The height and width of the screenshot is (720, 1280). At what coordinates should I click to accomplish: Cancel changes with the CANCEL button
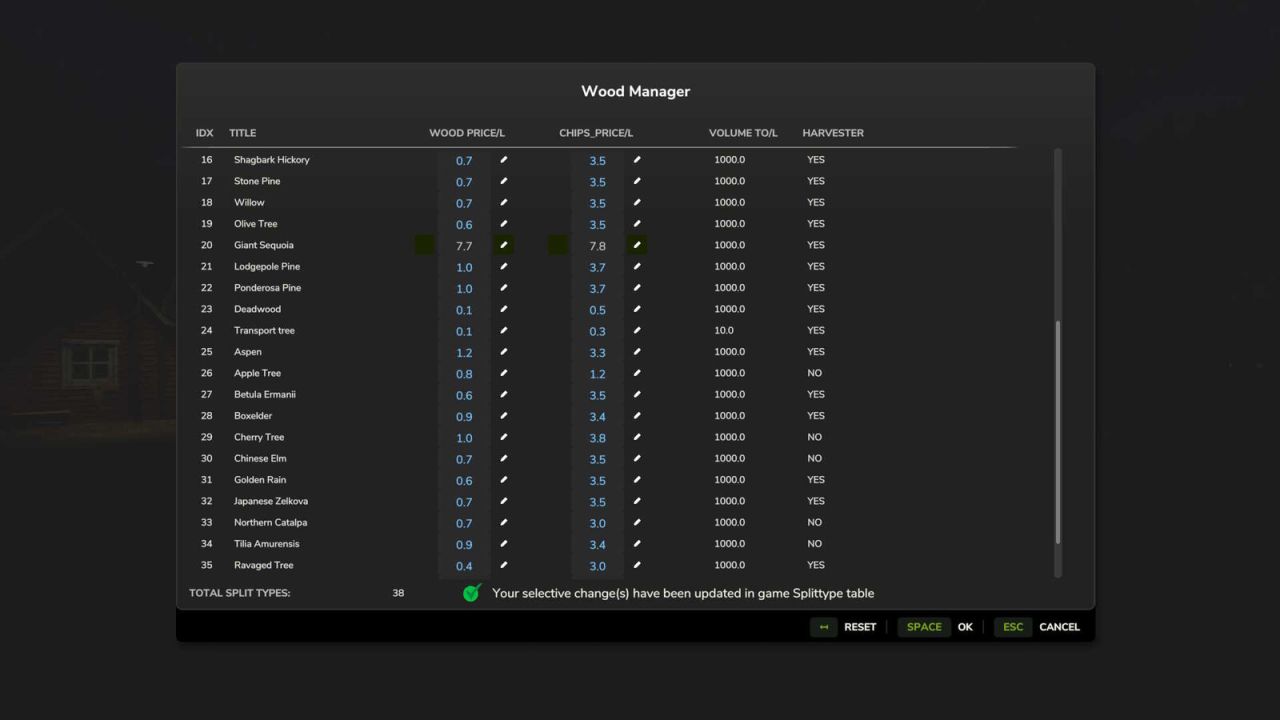tap(1059, 627)
